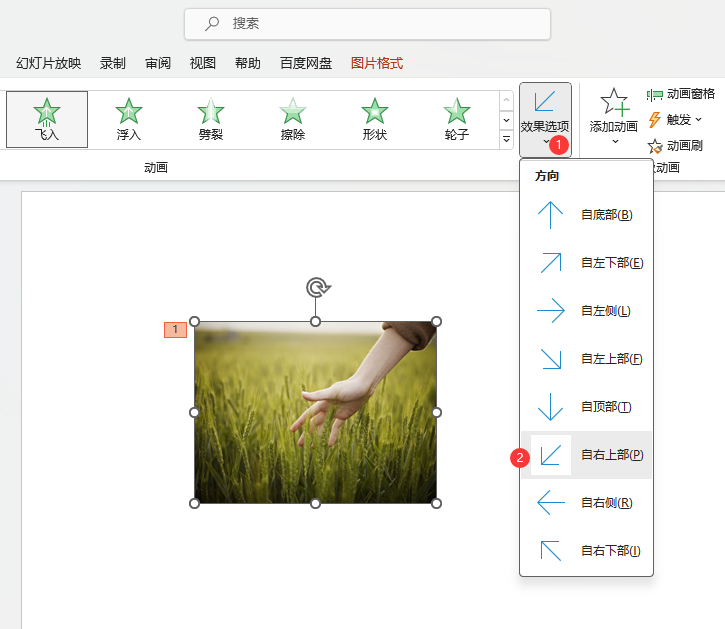Click the left arrow icon for 自右侧
The width and height of the screenshot is (725, 629).
point(551,502)
